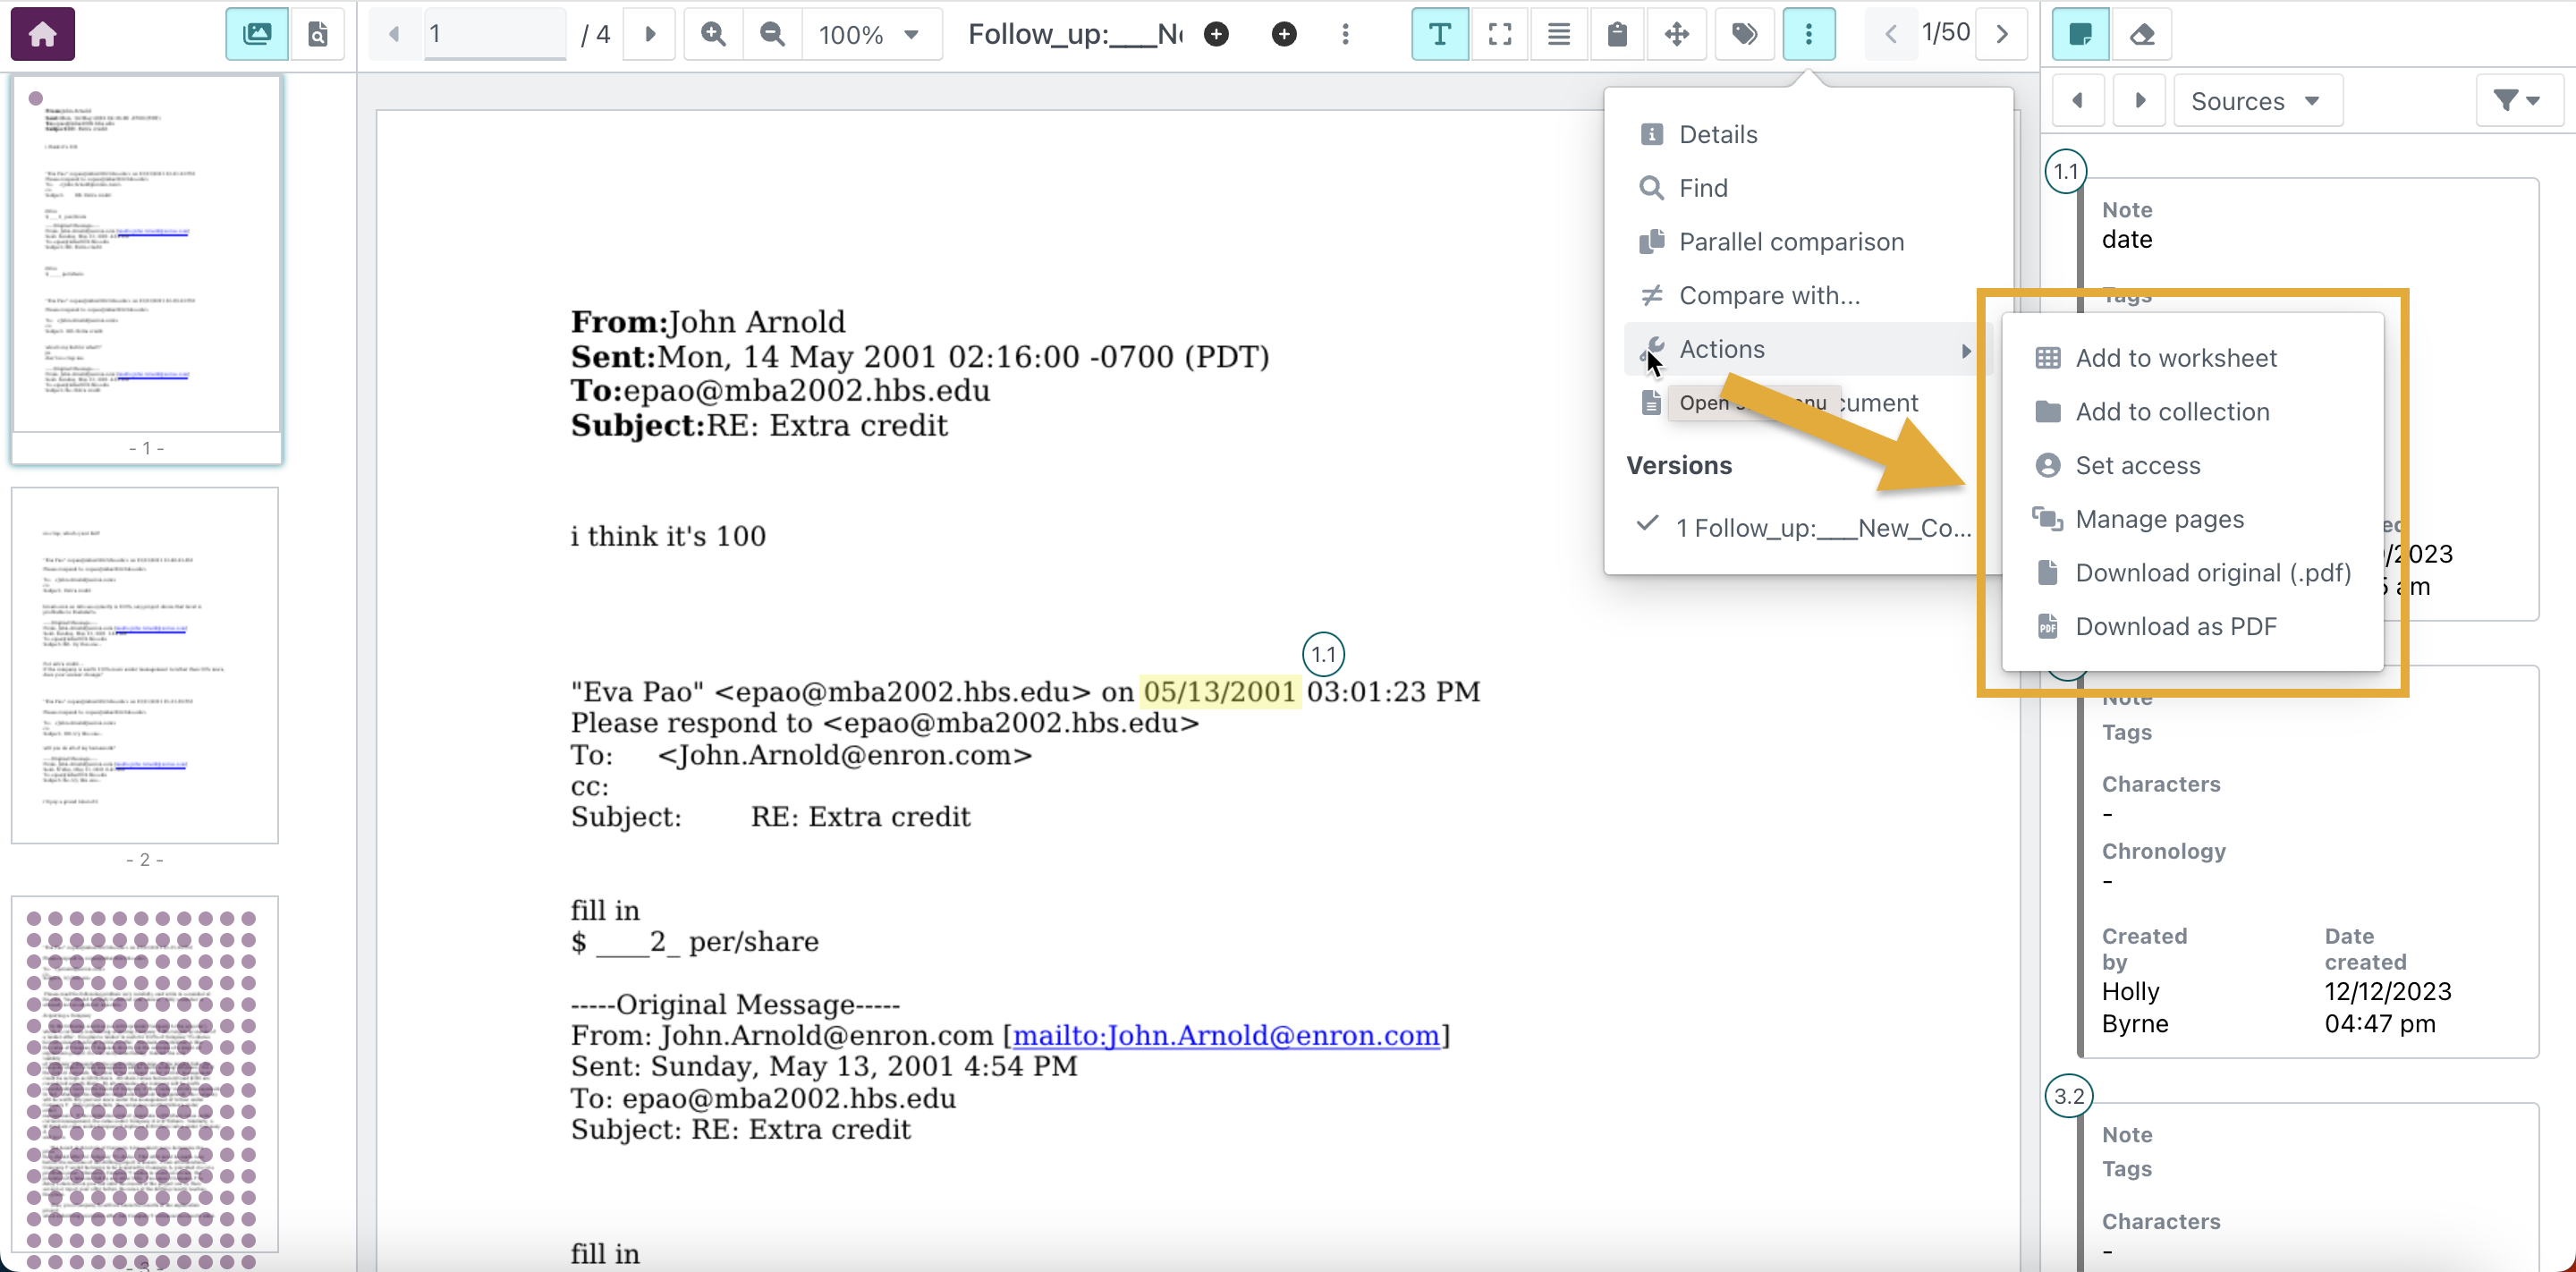Choose Find in the menu
2576x1272 pixels.
(x=1808, y=188)
